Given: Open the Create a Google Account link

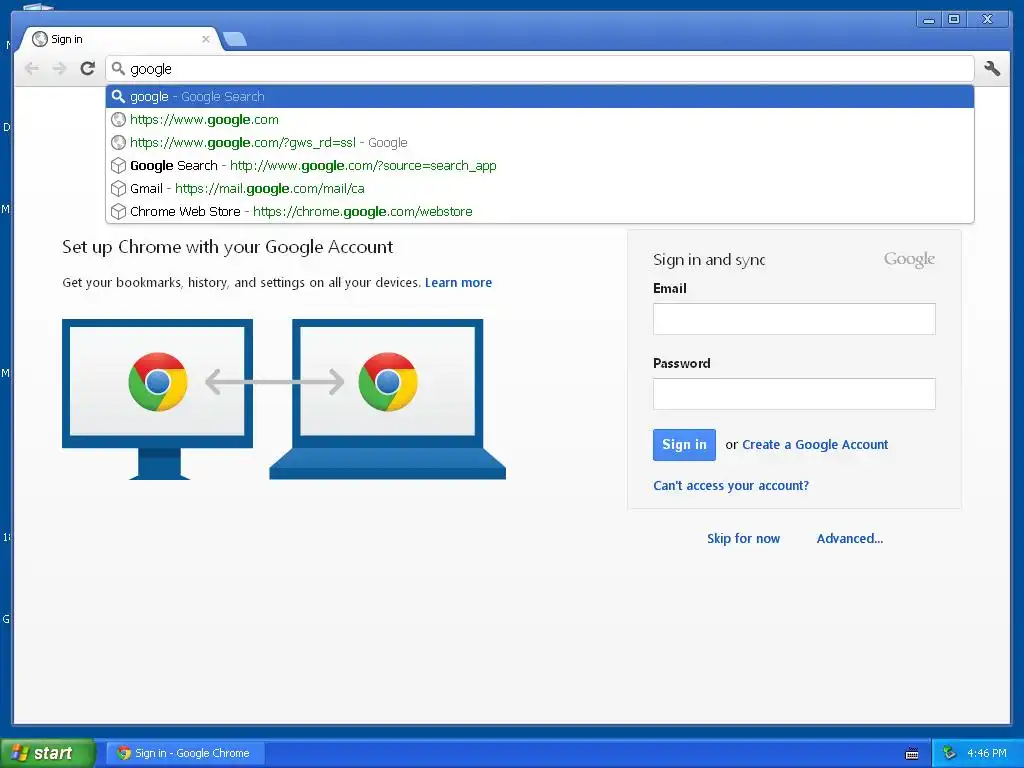Looking at the screenshot, I should click(x=815, y=445).
